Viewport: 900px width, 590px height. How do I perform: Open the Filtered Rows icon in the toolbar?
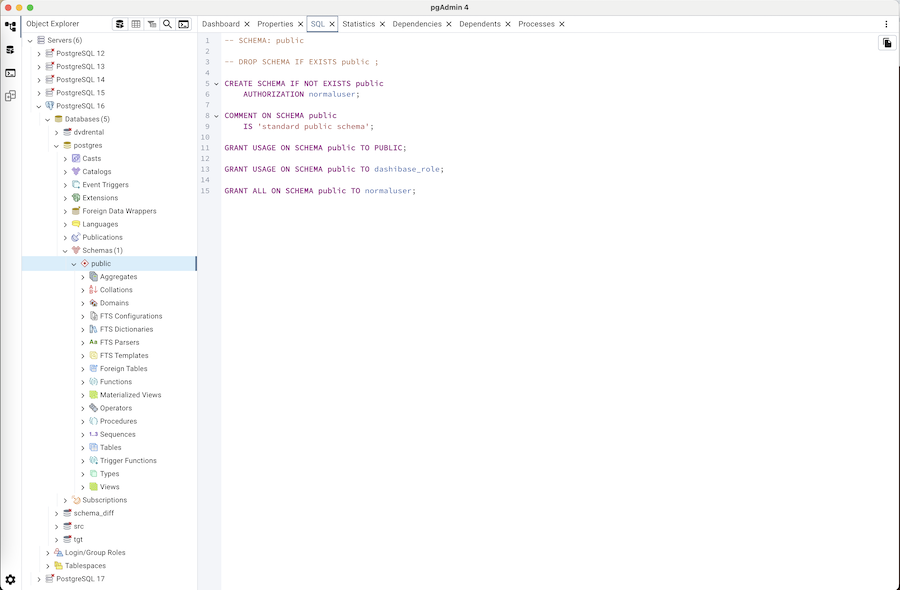pos(151,24)
